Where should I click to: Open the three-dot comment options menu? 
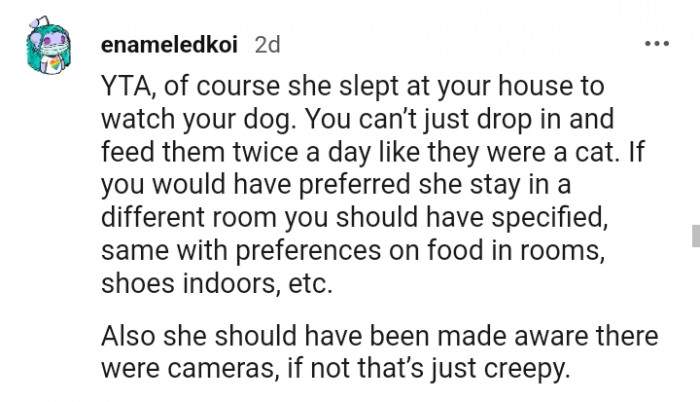(x=656, y=45)
